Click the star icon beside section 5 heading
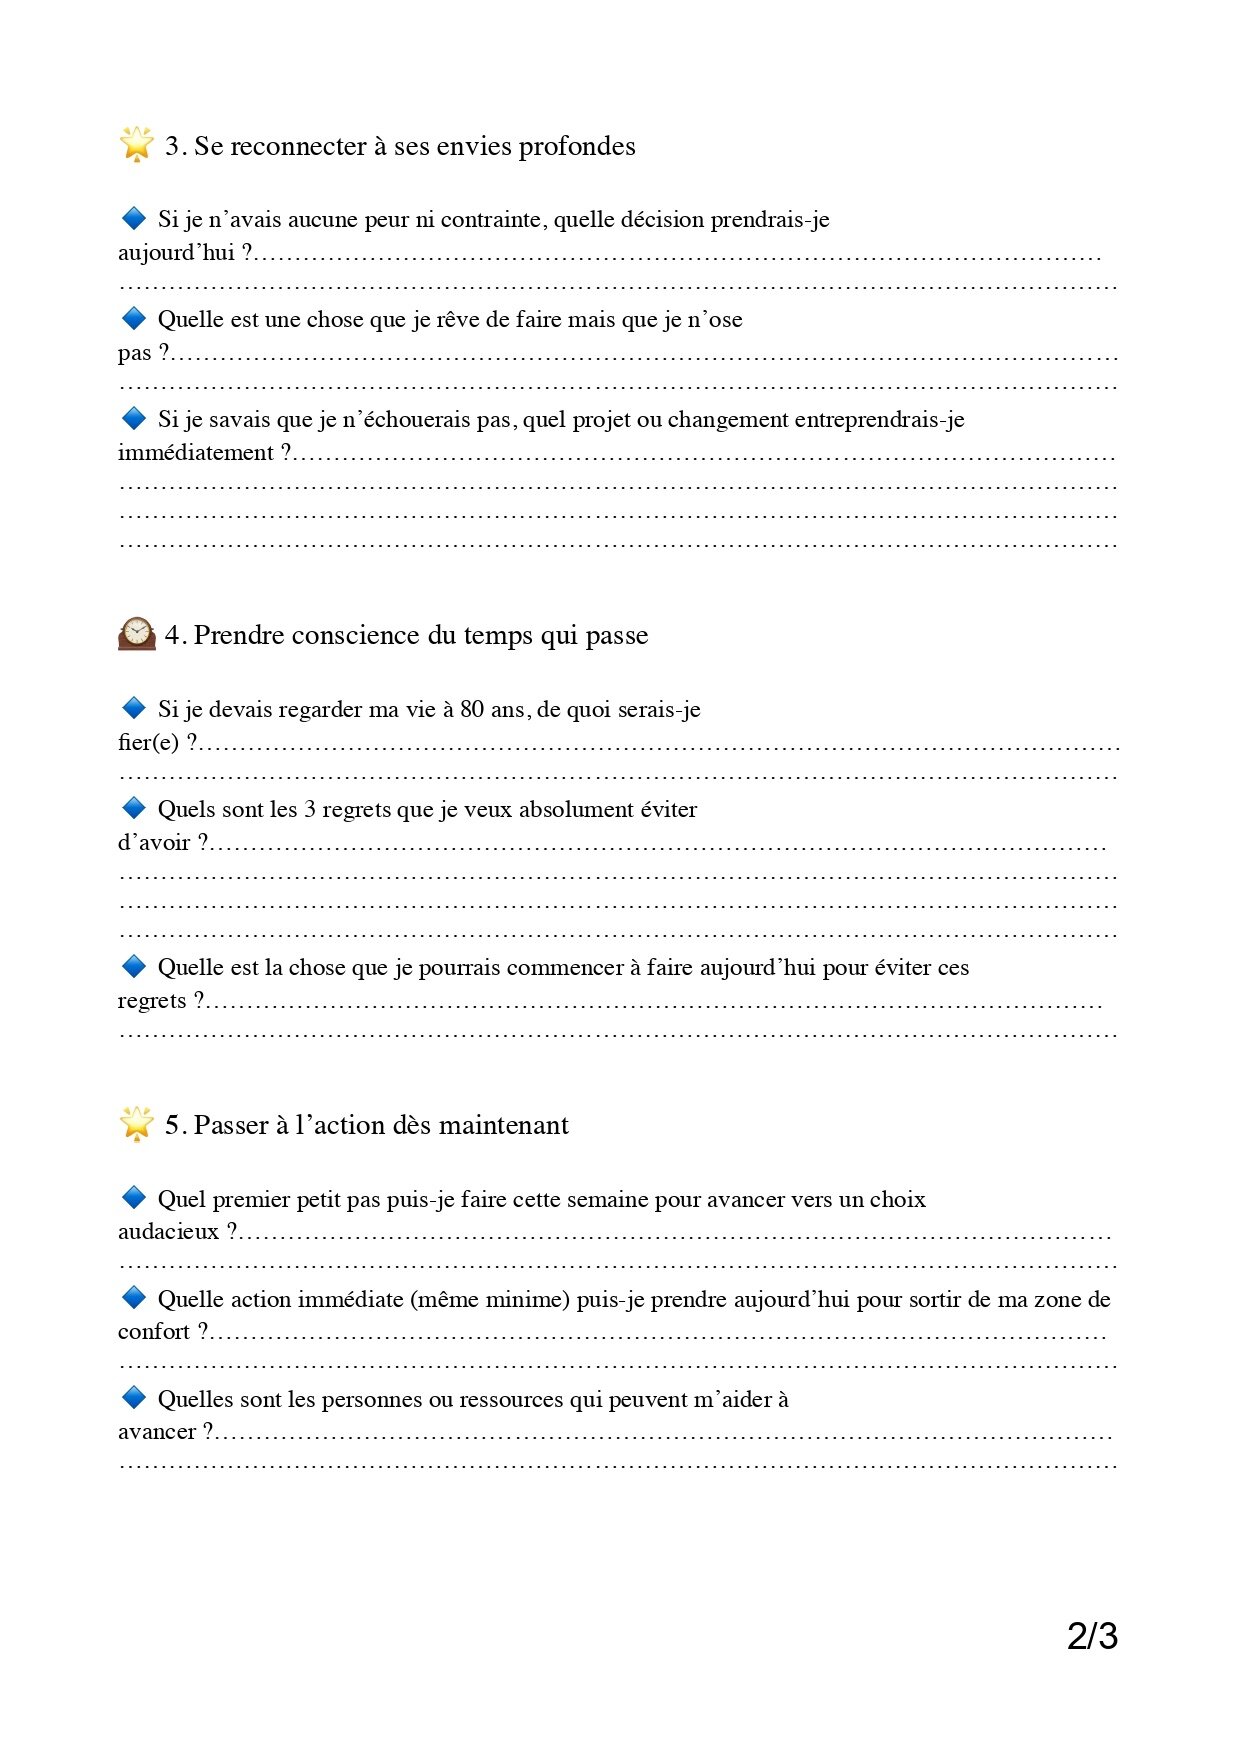This screenshot has height=1754, width=1241. click(136, 1123)
